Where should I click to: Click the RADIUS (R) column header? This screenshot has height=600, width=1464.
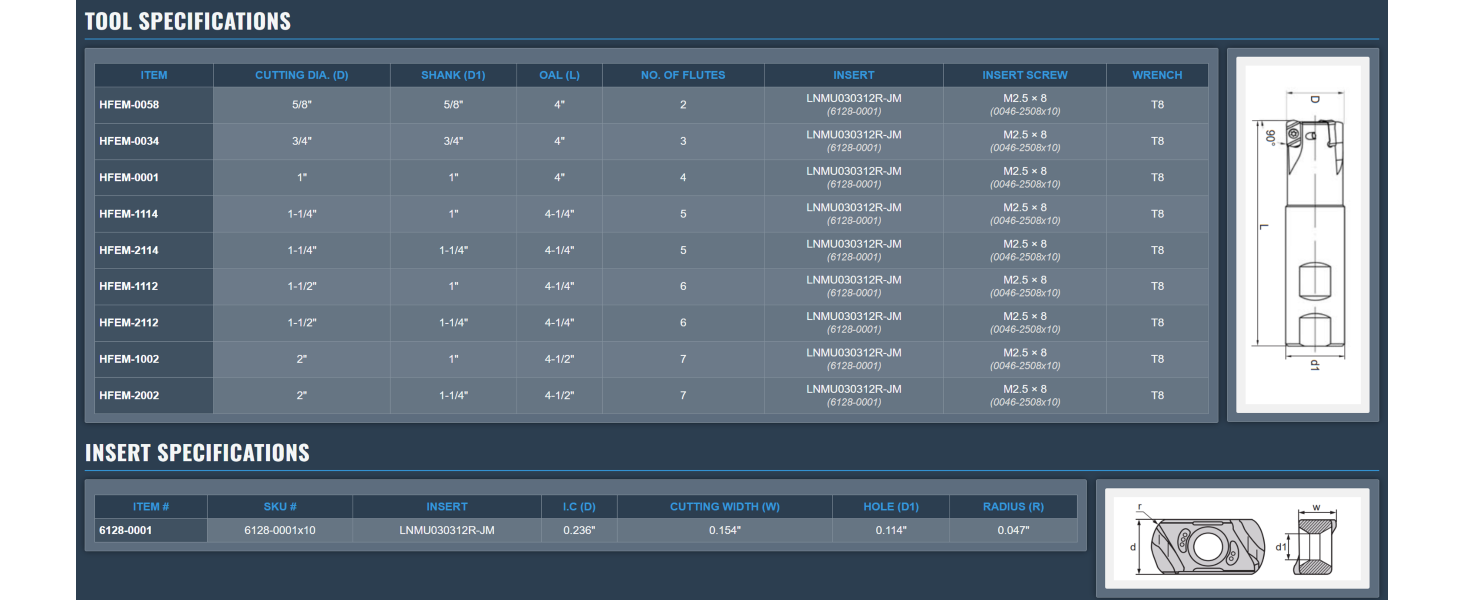(1013, 507)
